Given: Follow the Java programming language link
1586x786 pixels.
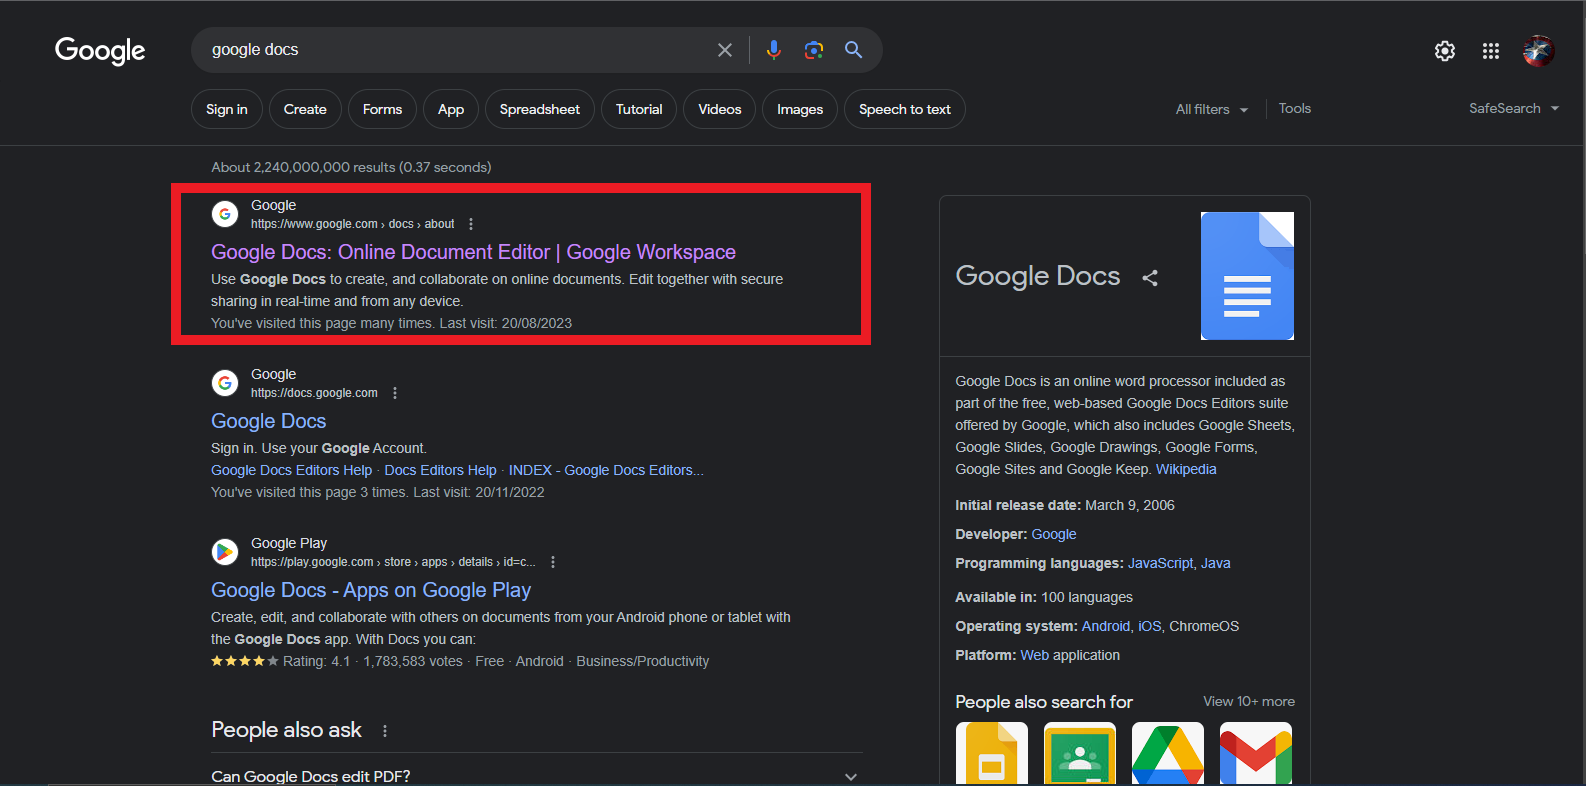Looking at the screenshot, I should (x=1215, y=563).
